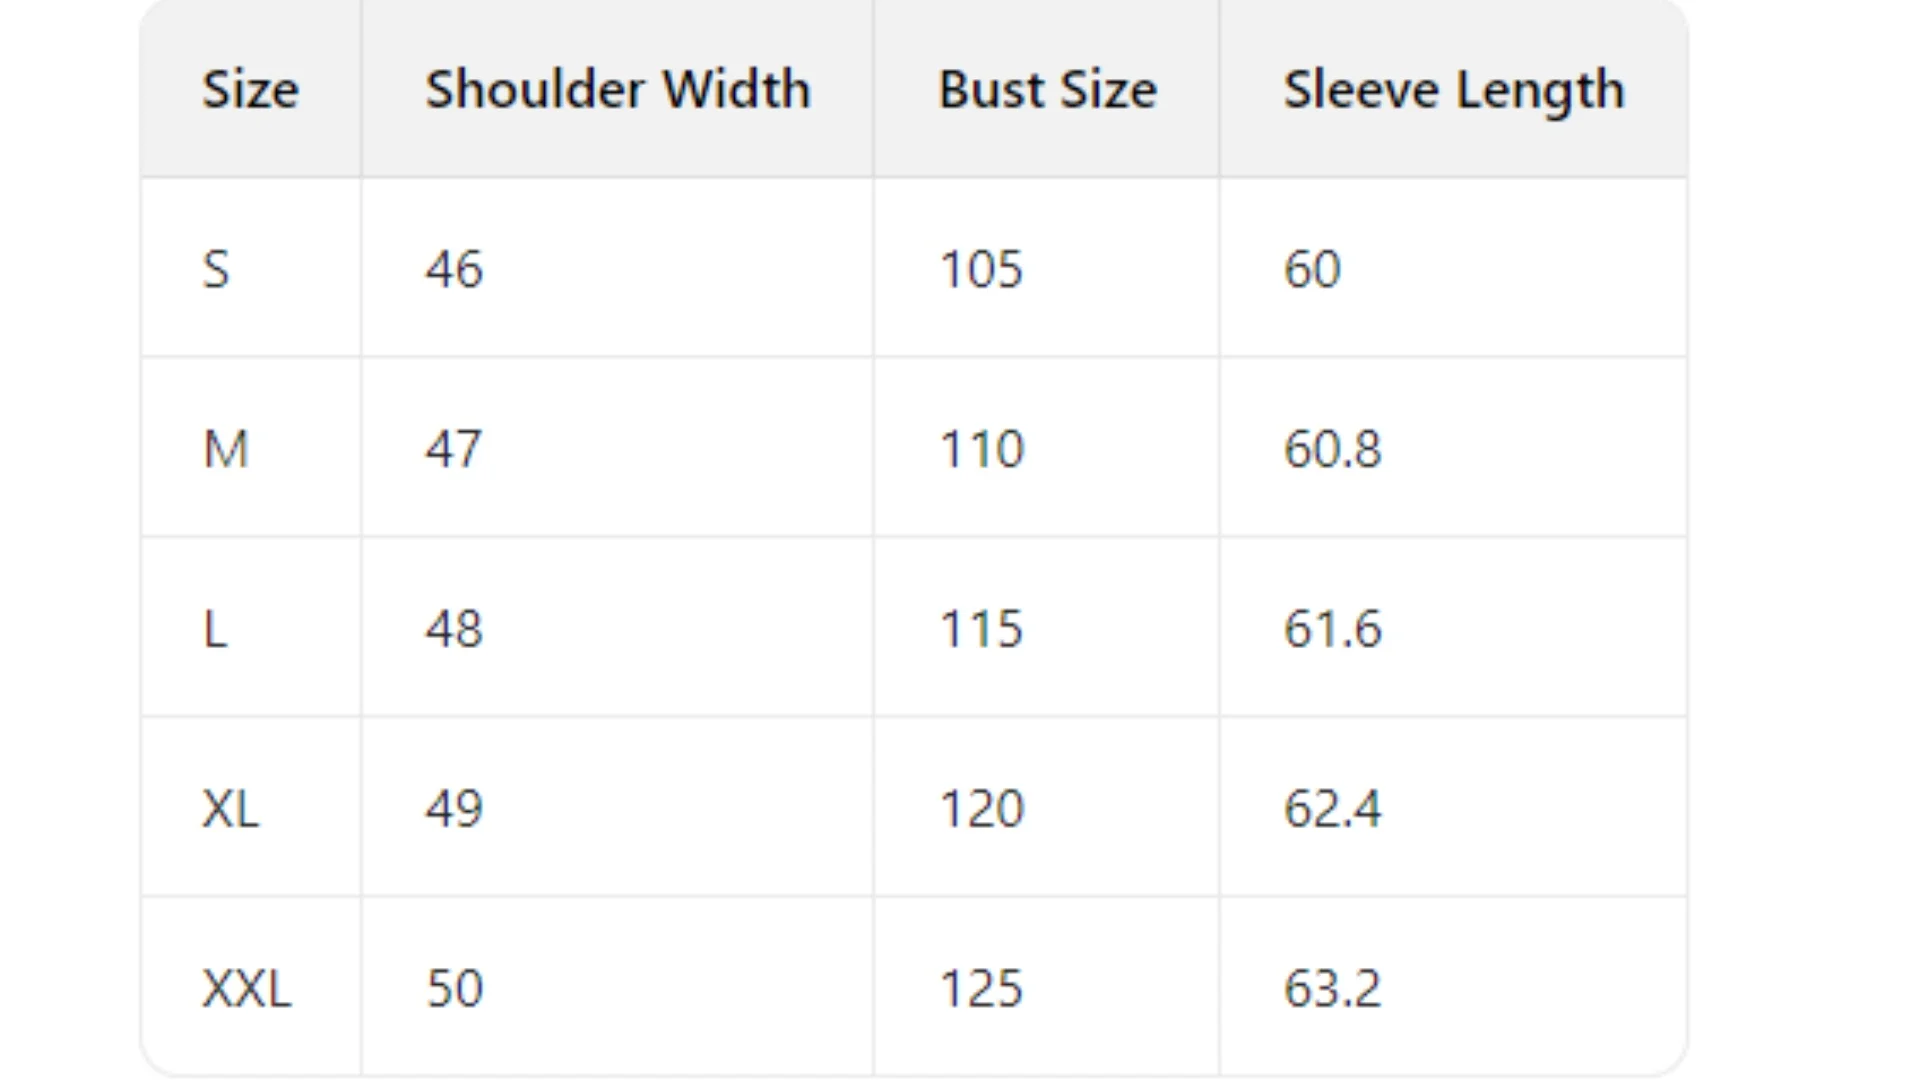The width and height of the screenshot is (1920, 1080).
Task: Click the Sleeve Length column header
Action: [1453, 90]
